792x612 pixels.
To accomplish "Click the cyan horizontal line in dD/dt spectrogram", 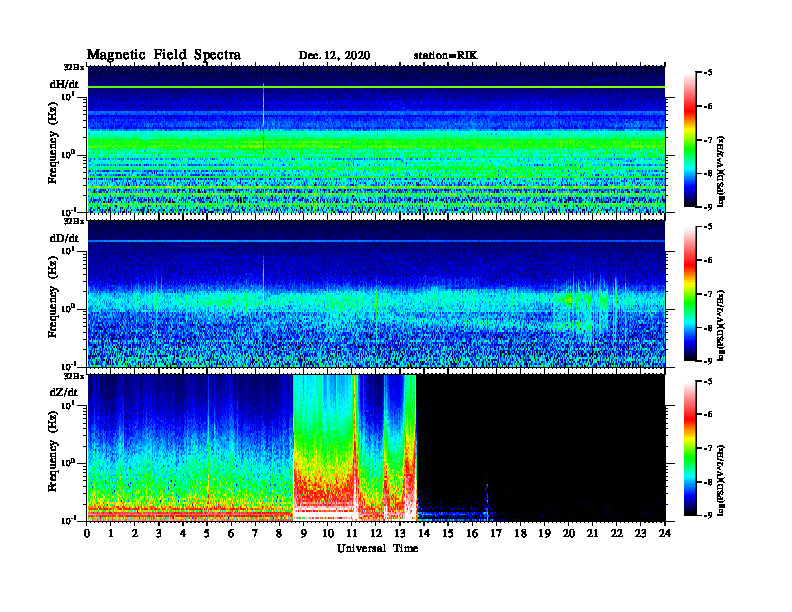I will tap(376, 241).
